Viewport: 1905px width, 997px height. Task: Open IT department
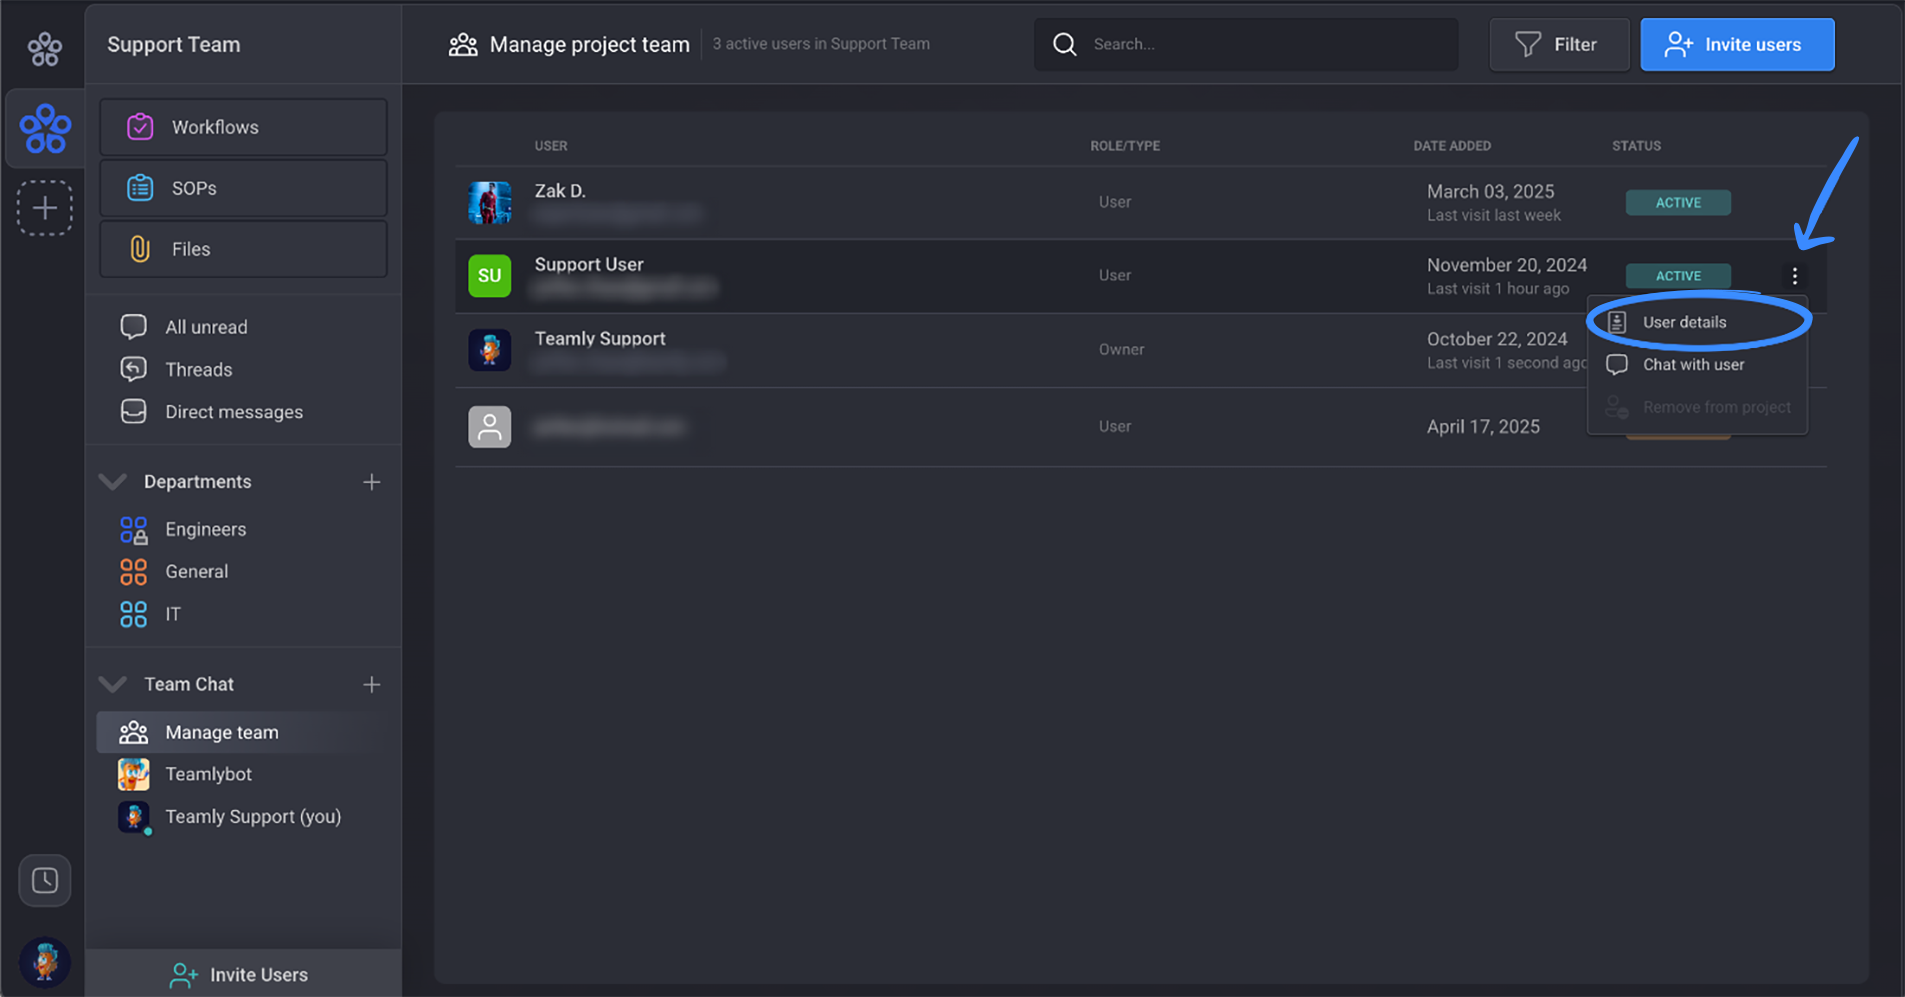(x=173, y=614)
